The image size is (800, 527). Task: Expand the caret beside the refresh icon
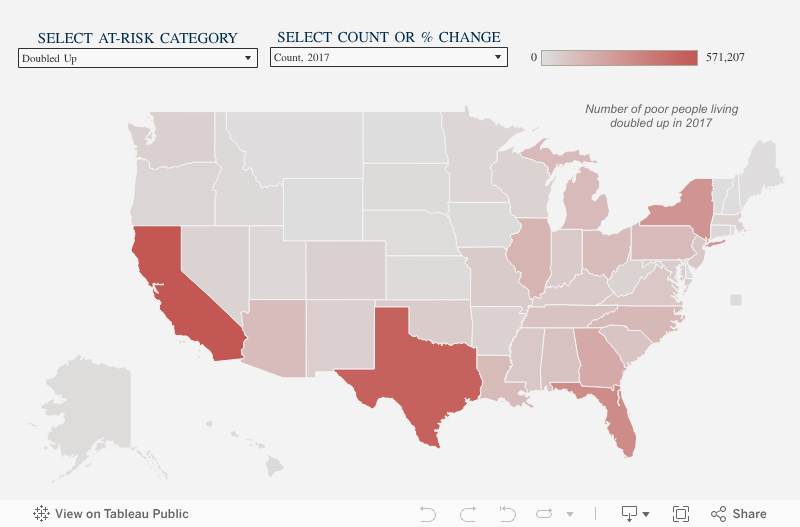tap(569, 514)
